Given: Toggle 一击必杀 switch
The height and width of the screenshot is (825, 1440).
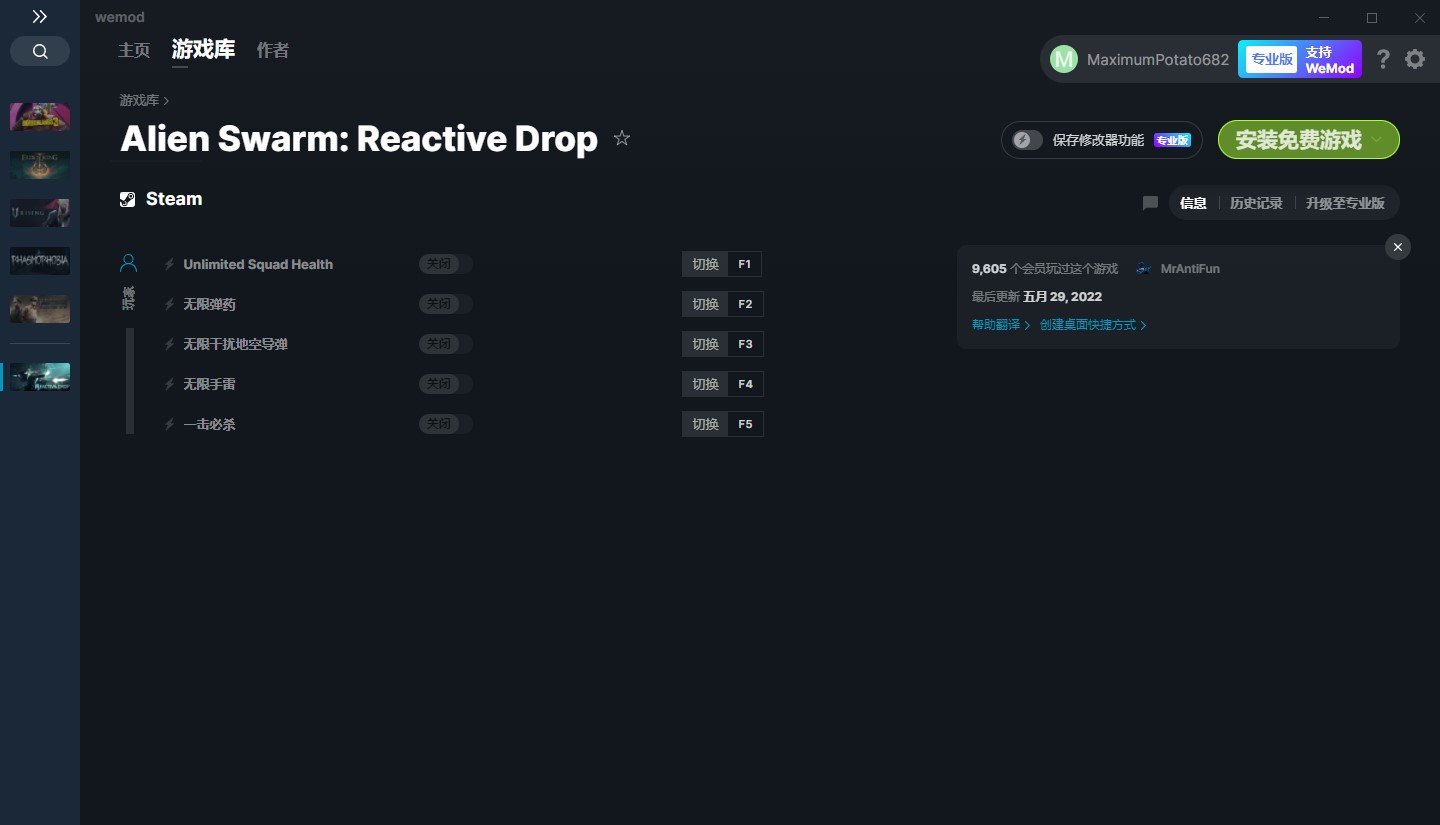Looking at the screenshot, I should click(x=445, y=424).
